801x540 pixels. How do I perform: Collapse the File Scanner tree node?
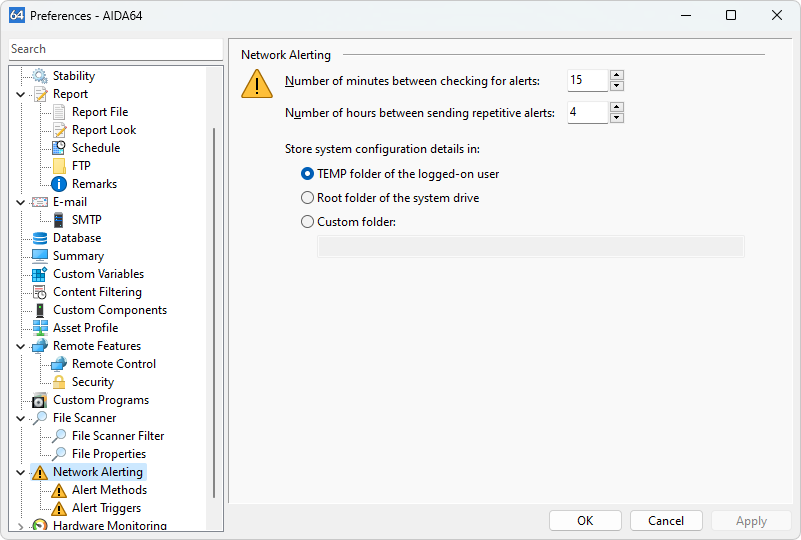[20, 418]
